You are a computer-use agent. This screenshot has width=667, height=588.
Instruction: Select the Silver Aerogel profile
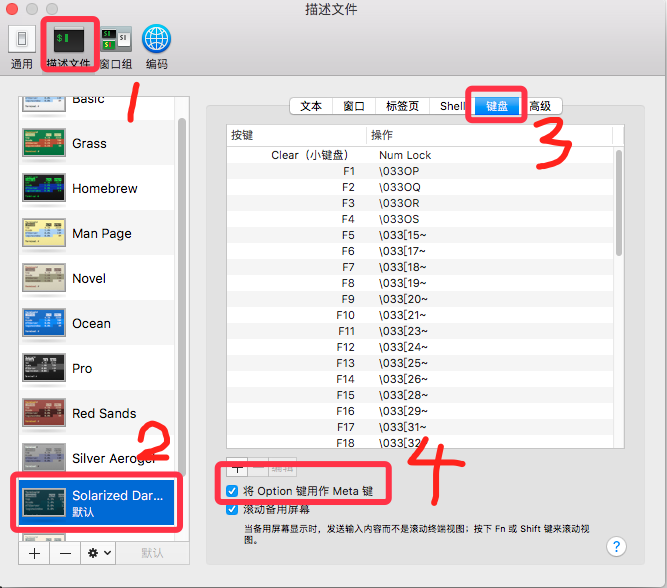pyautogui.click(x=97, y=457)
